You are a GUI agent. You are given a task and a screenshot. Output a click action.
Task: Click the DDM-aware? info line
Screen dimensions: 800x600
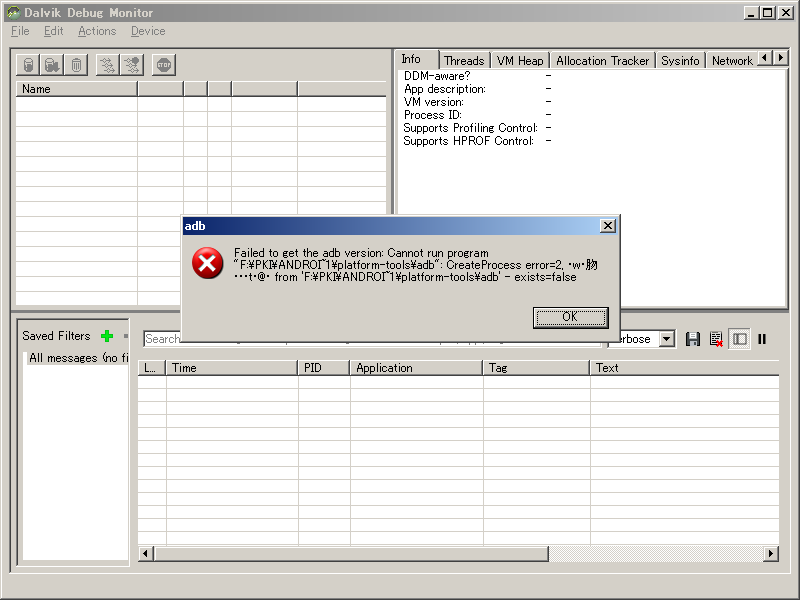pyautogui.click(x=437, y=76)
